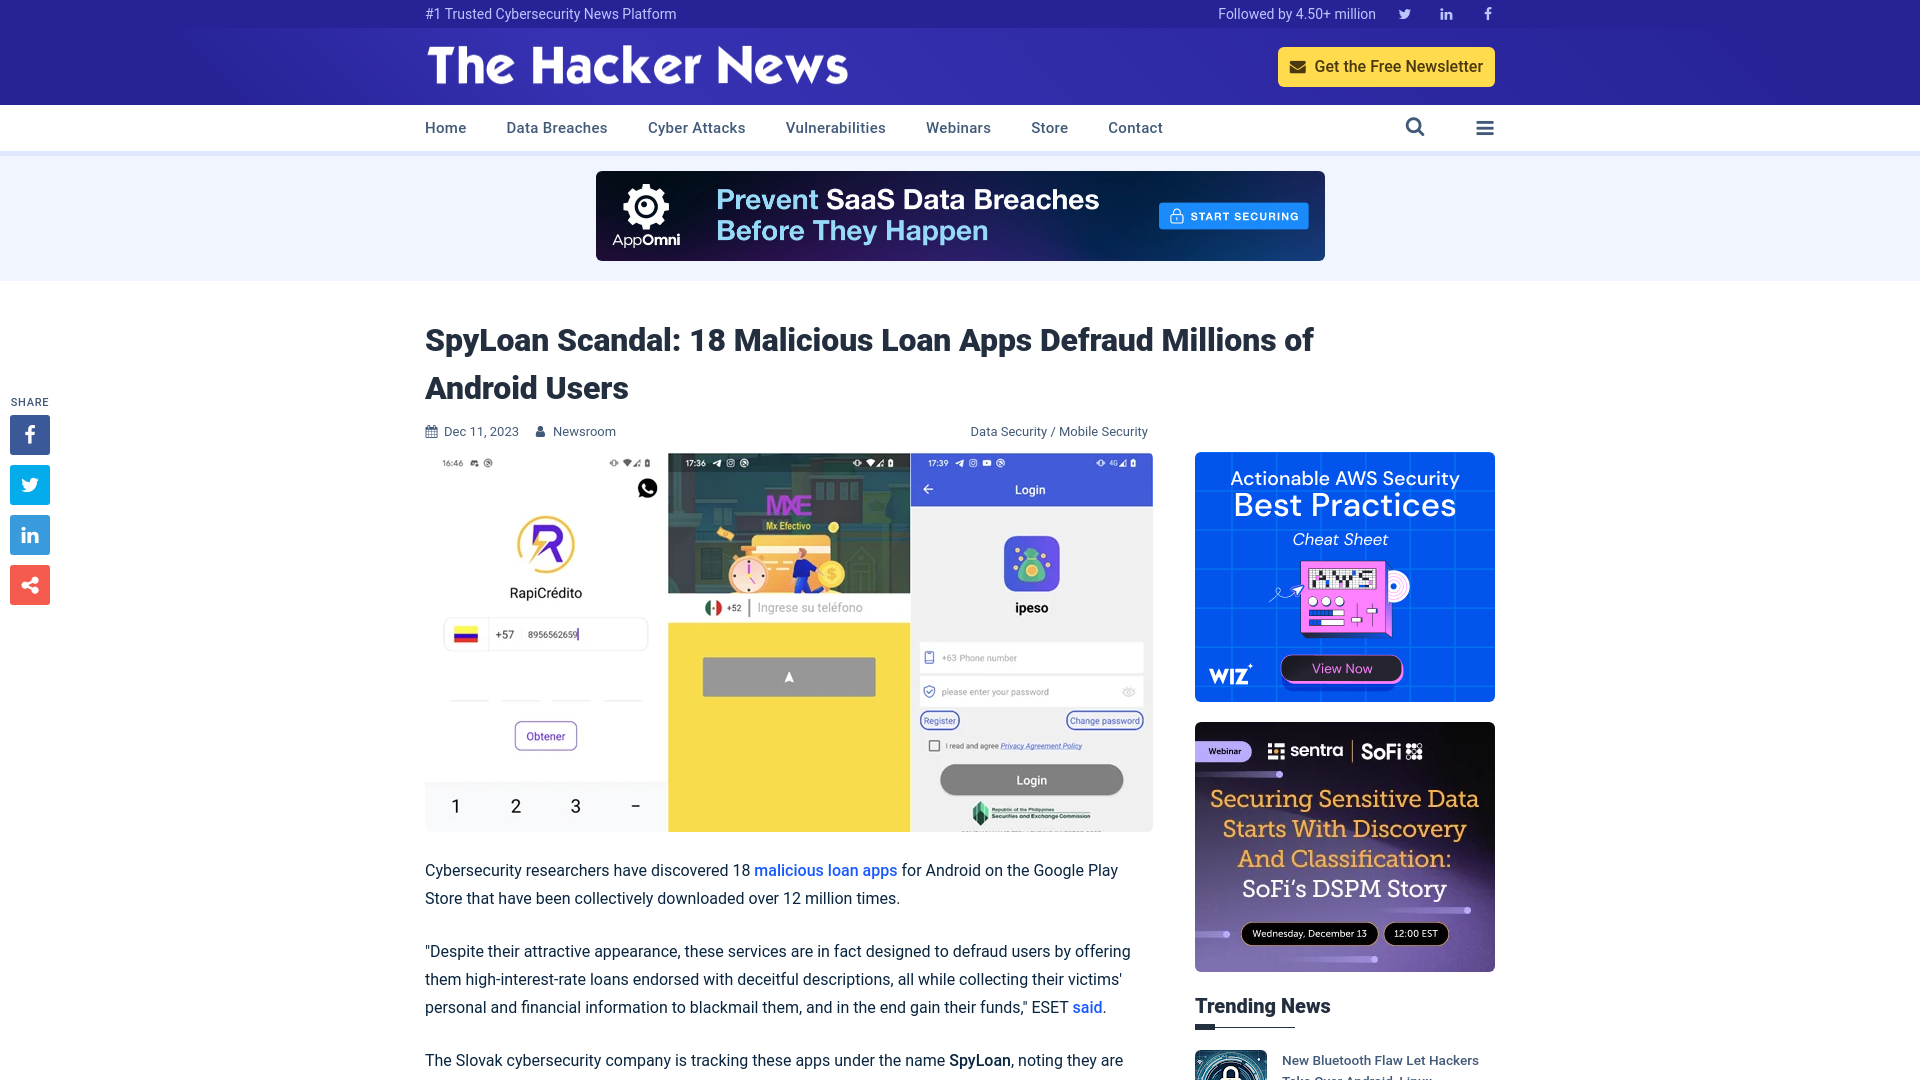Expand the navigation hamburger menu
The image size is (1920, 1080).
[1485, 127]
